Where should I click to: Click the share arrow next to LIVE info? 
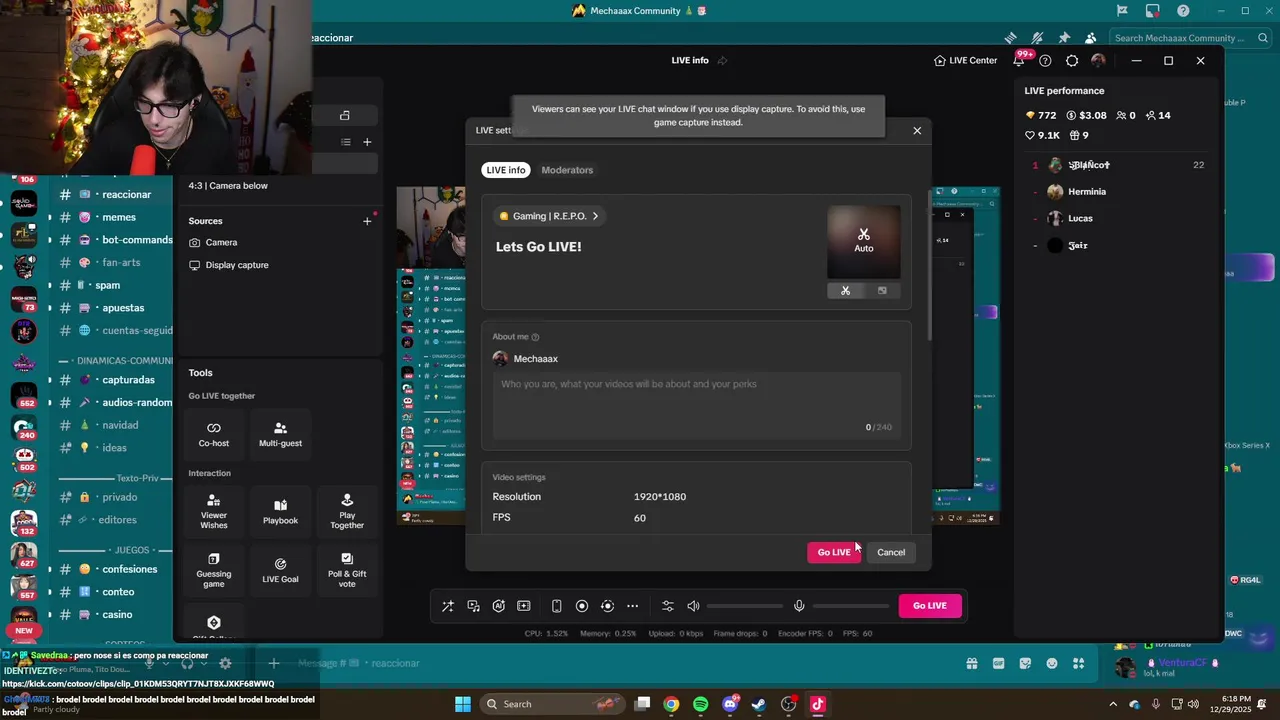pyautogui.click(x=722, y=60)
